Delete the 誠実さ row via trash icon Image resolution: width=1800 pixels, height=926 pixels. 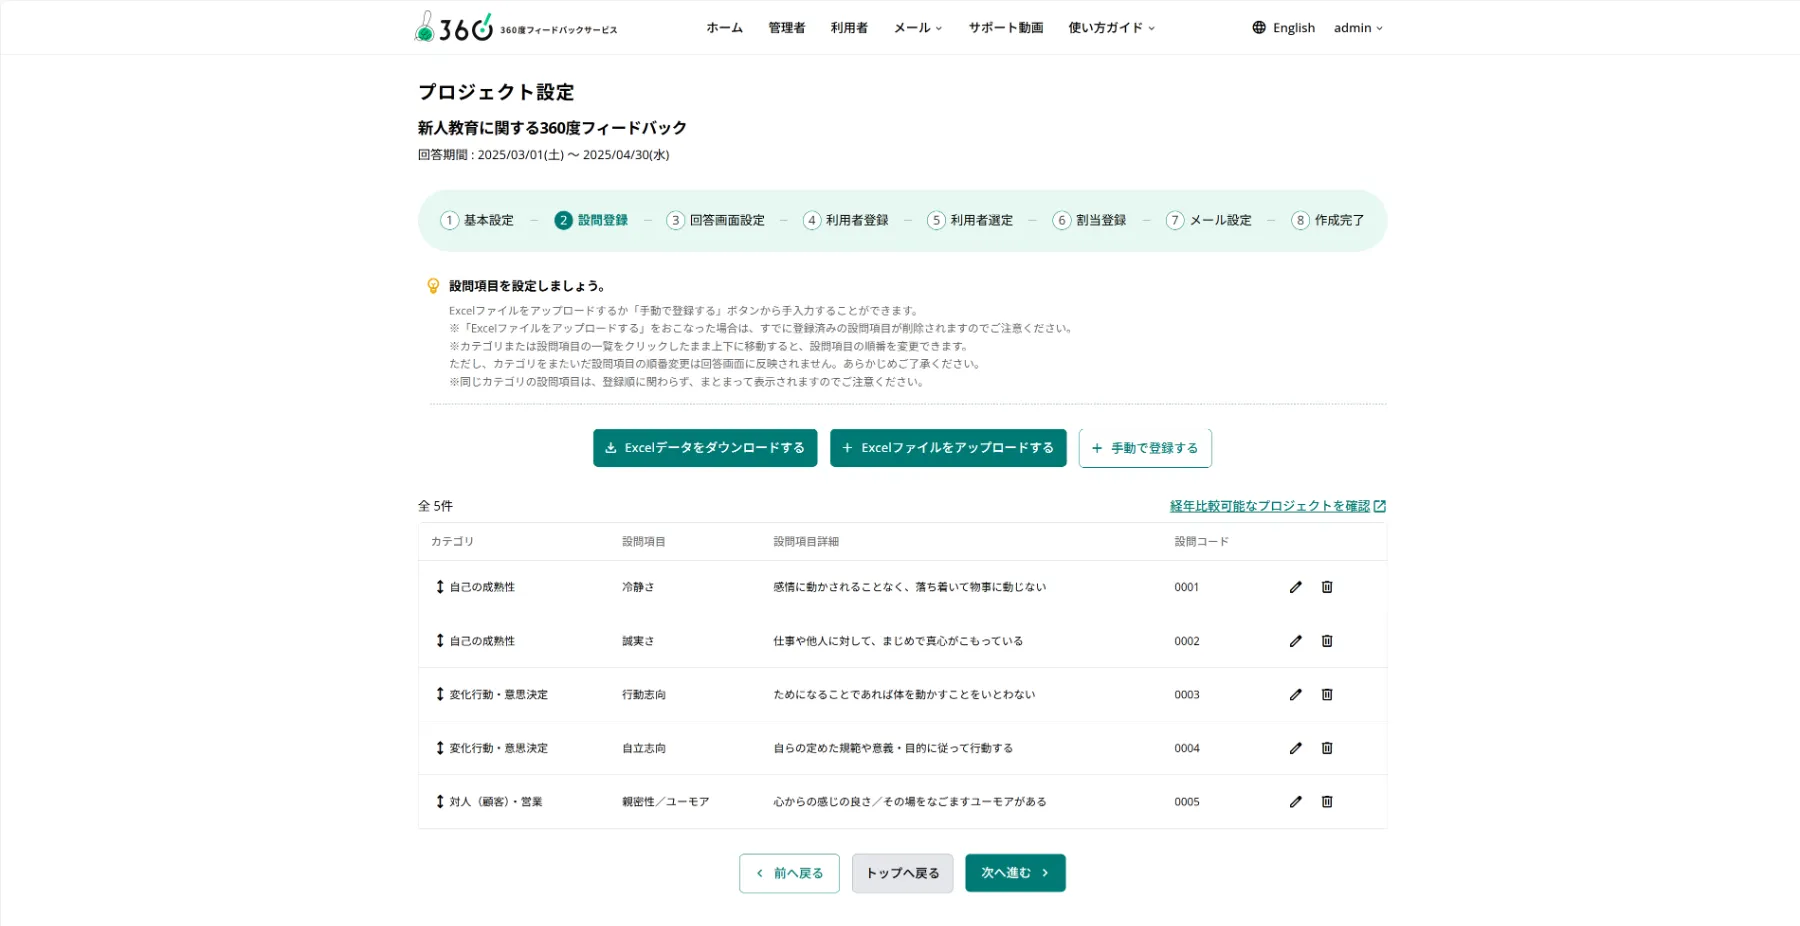1327,641
